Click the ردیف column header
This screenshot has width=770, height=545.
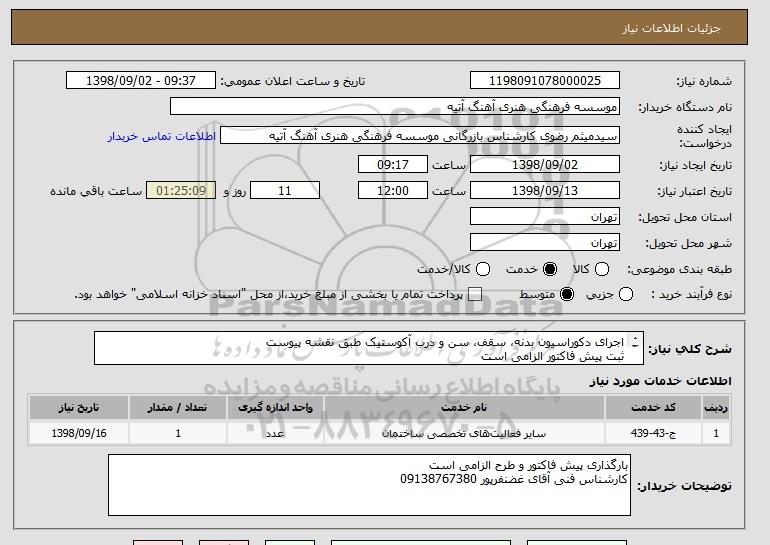716,408
